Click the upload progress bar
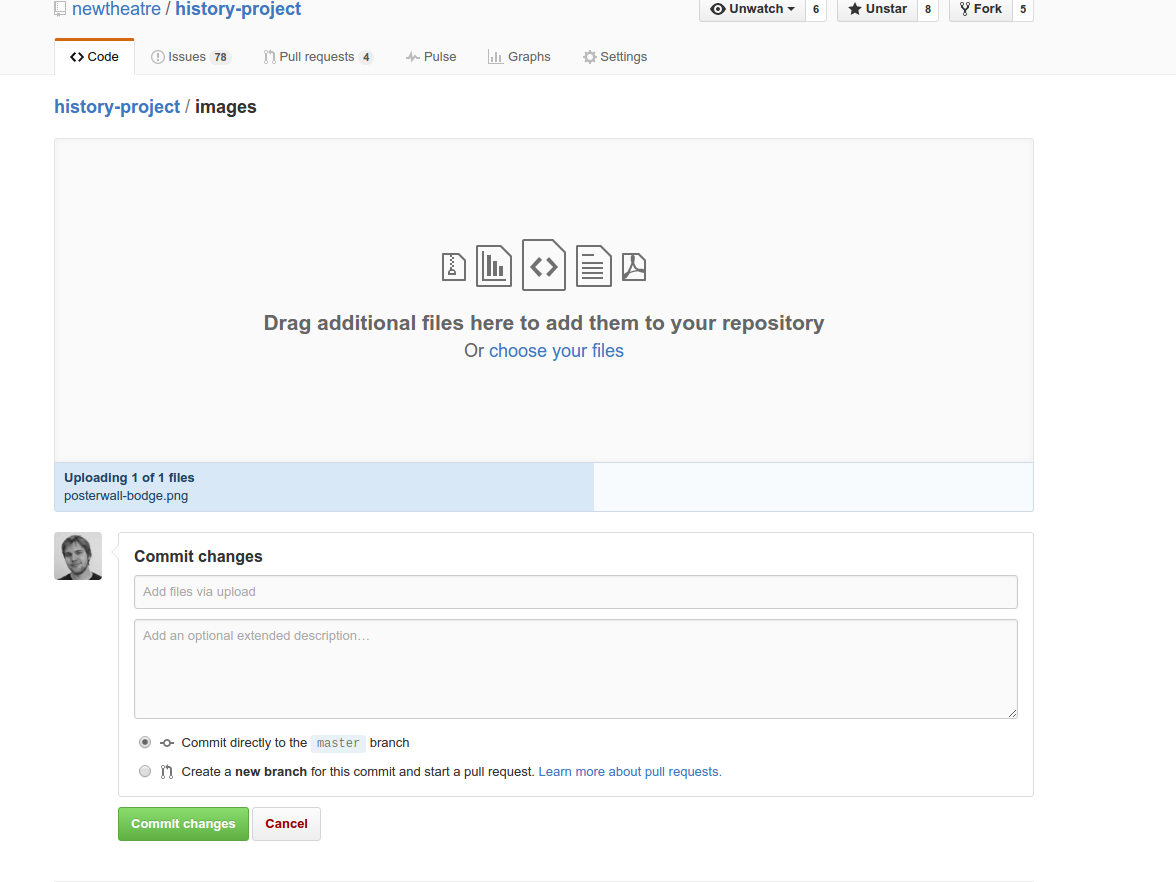Image resolution: width=1176 pixels, height=882 pixels. [x=544, y=487]
